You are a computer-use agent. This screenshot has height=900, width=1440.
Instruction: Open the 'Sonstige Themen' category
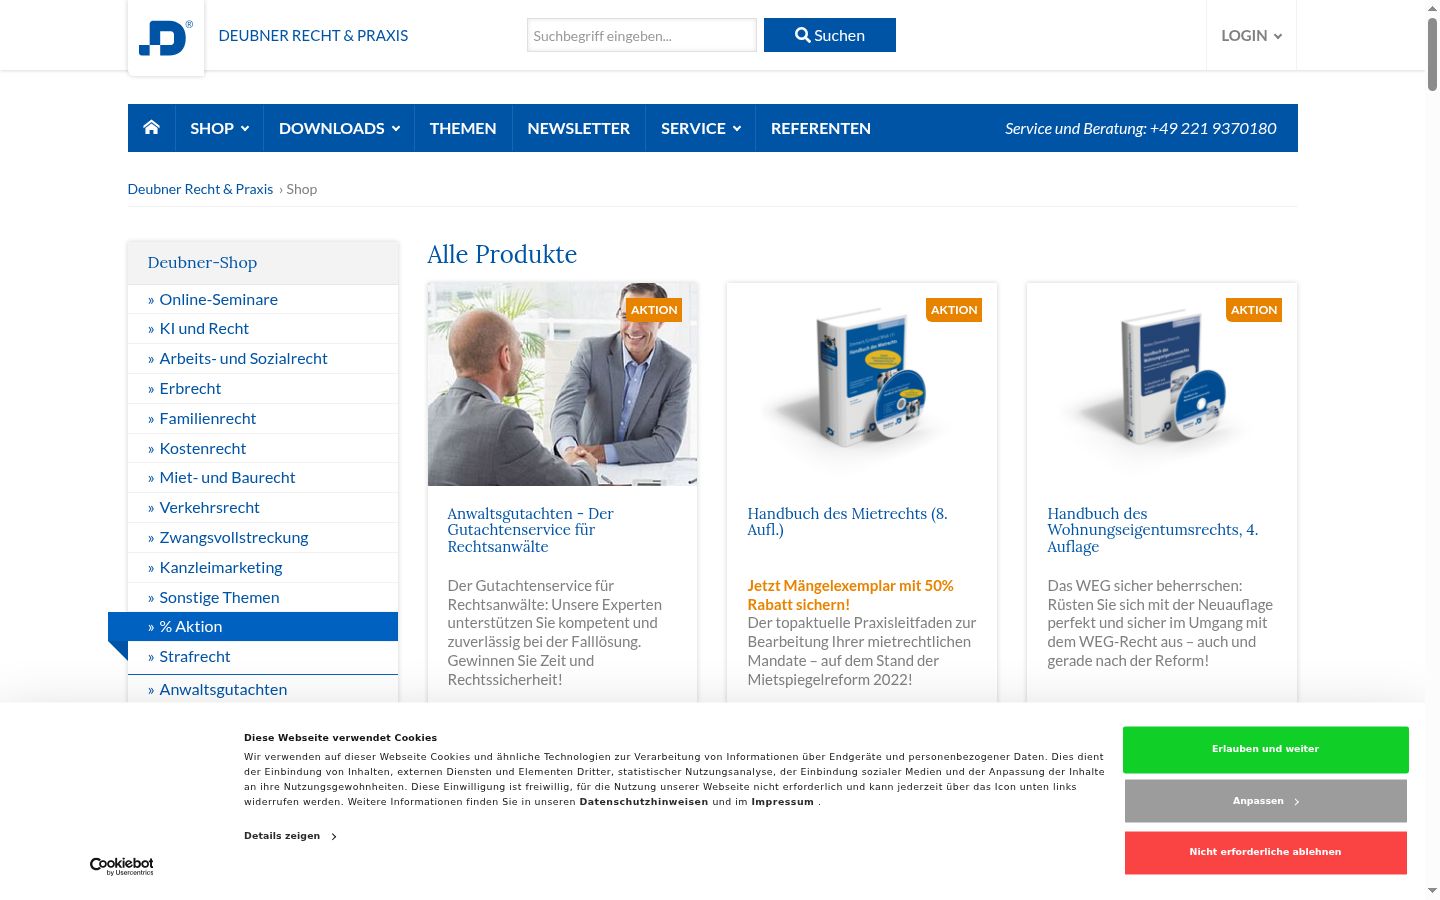tap(263, 597)
